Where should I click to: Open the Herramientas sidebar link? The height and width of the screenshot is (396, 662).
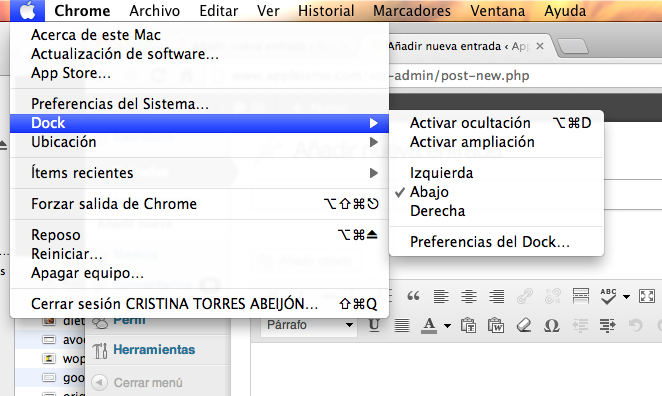coord(154,350)
